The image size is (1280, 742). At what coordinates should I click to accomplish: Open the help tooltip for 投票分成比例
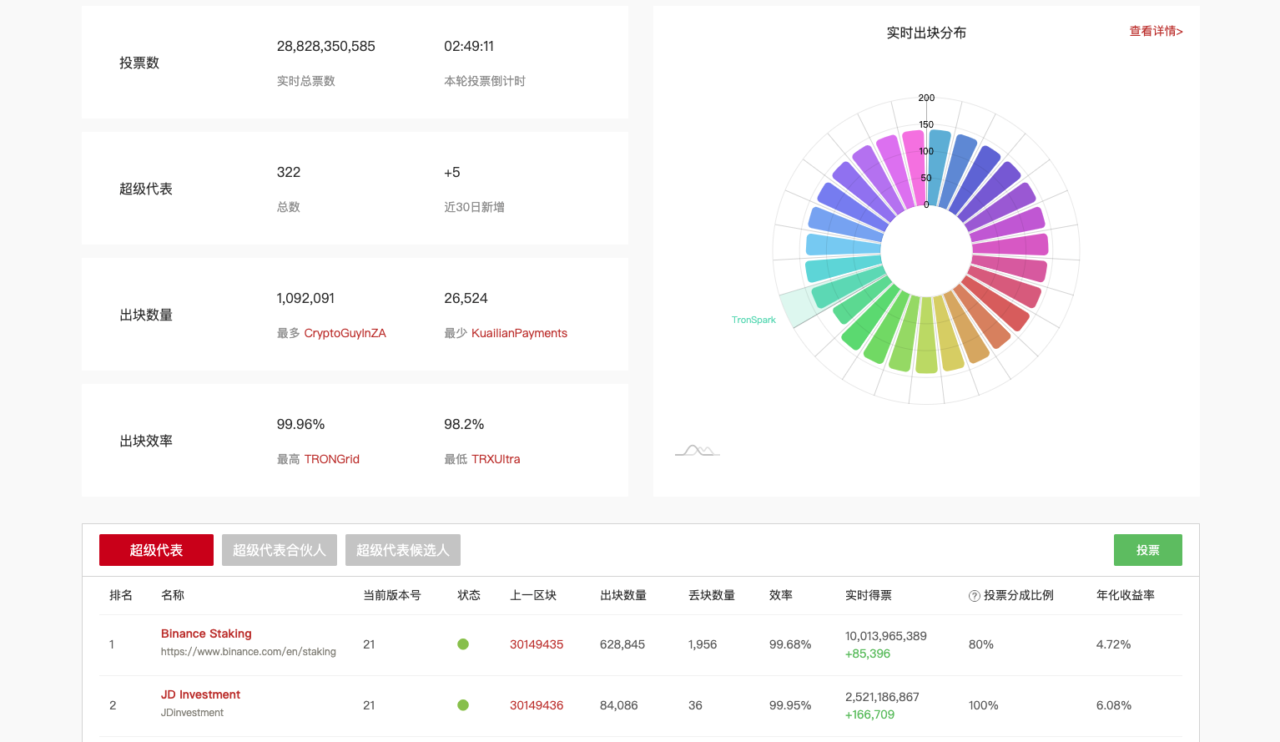click(973, 594)
